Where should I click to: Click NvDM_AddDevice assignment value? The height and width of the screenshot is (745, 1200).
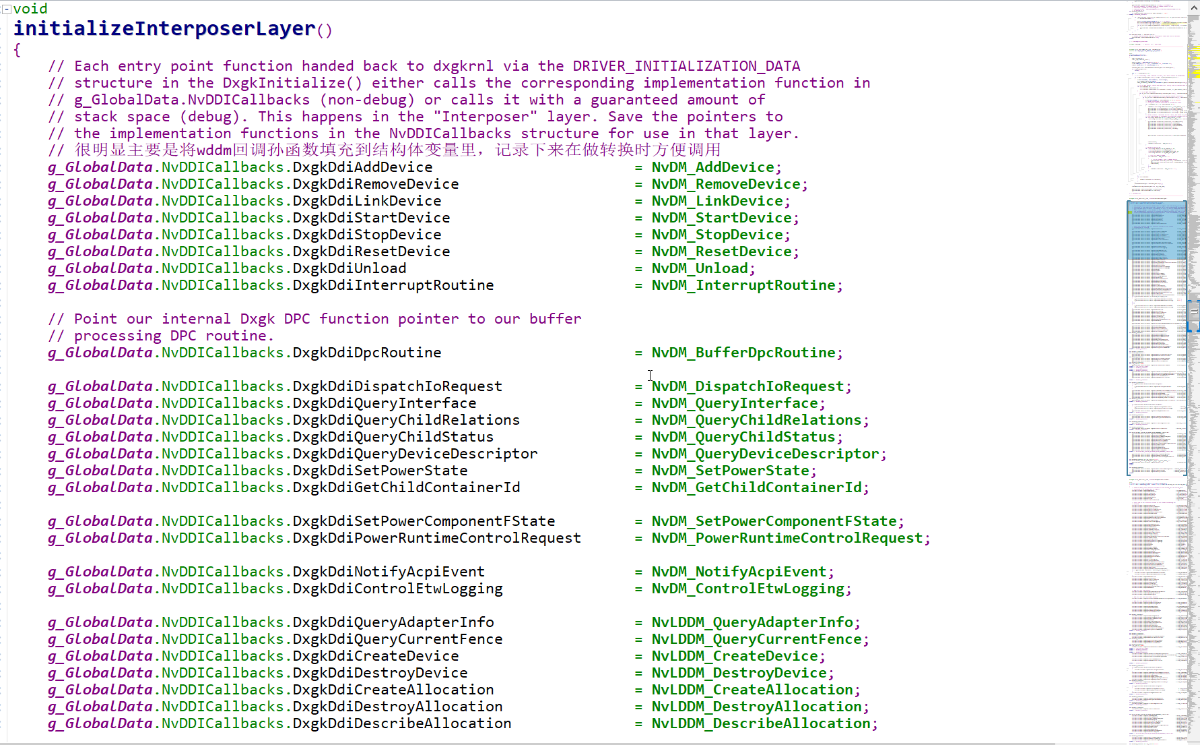click(x=713, y=167)
